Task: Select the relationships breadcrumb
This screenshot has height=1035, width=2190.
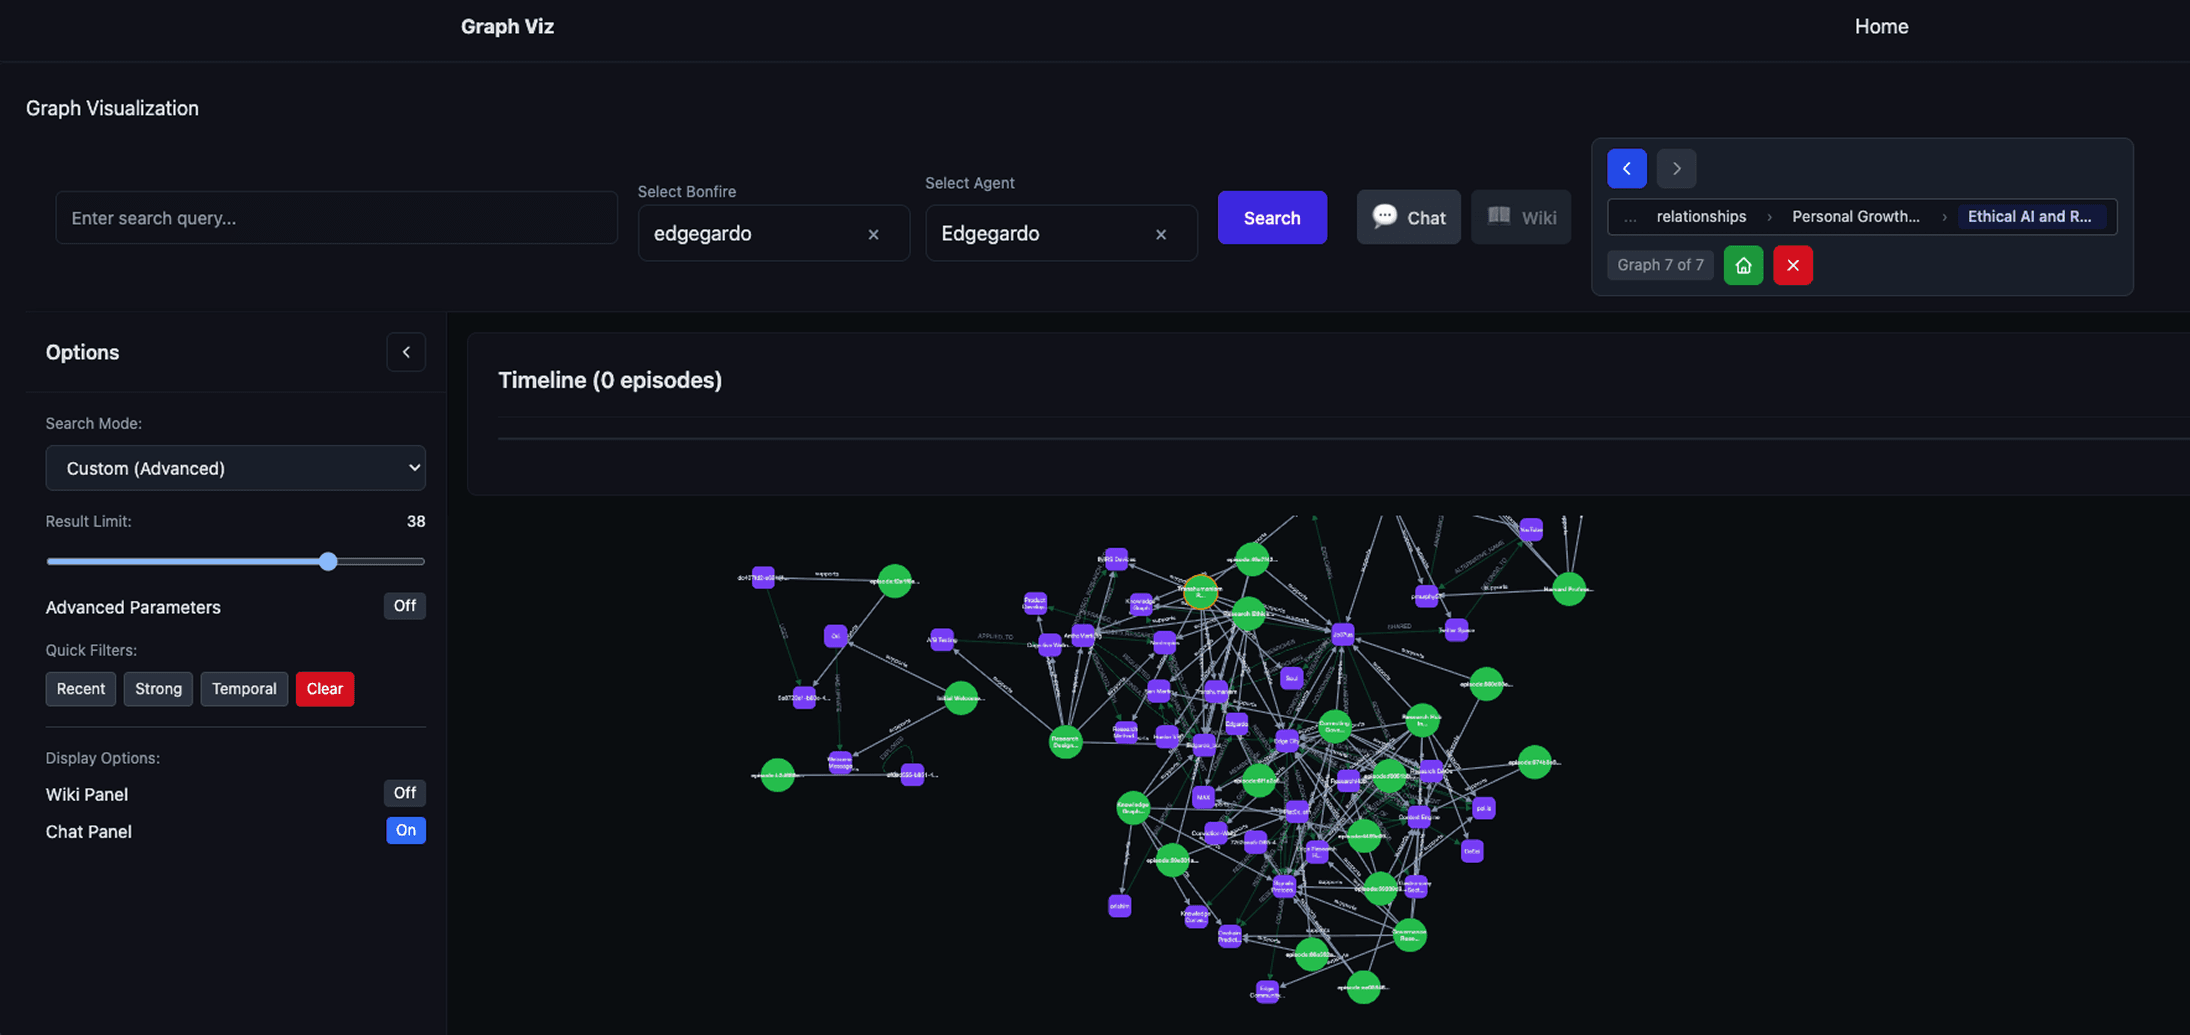Action: point(1701,216)
